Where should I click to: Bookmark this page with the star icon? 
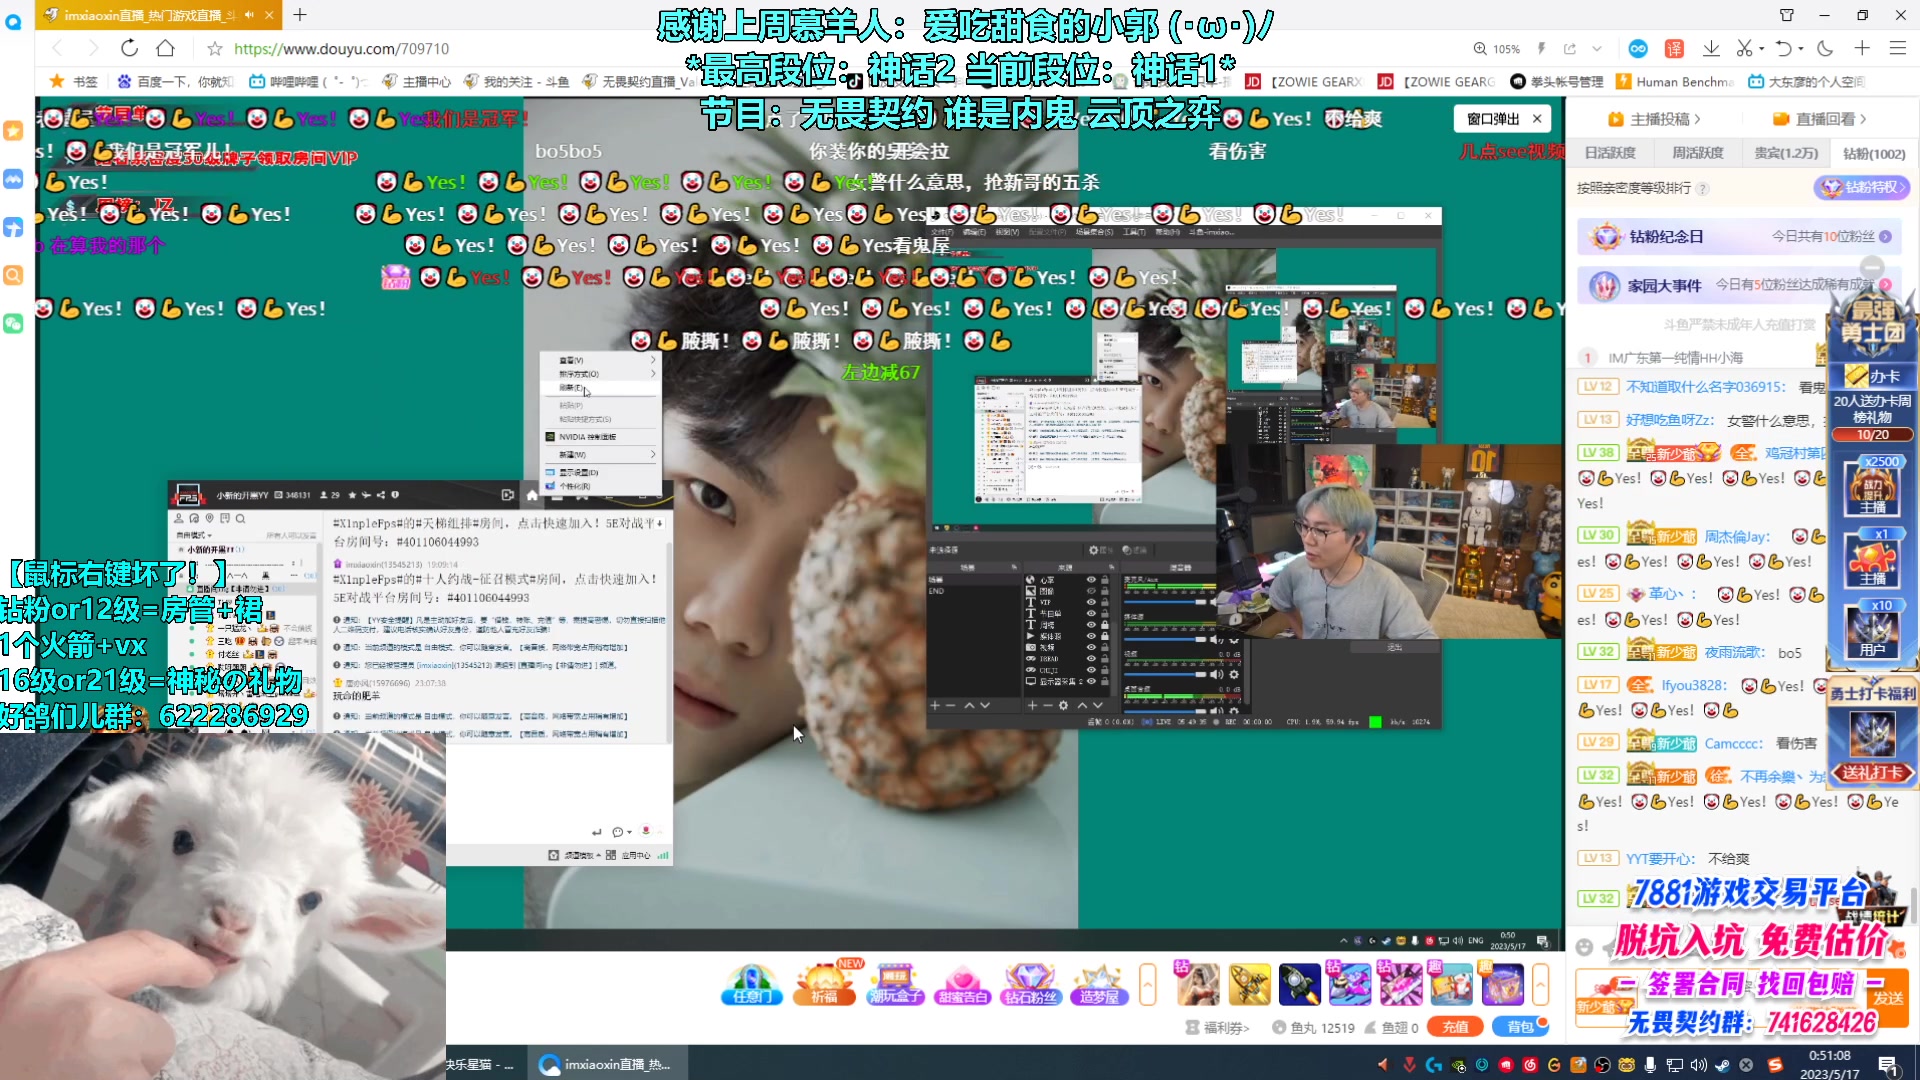coord(214,48)
